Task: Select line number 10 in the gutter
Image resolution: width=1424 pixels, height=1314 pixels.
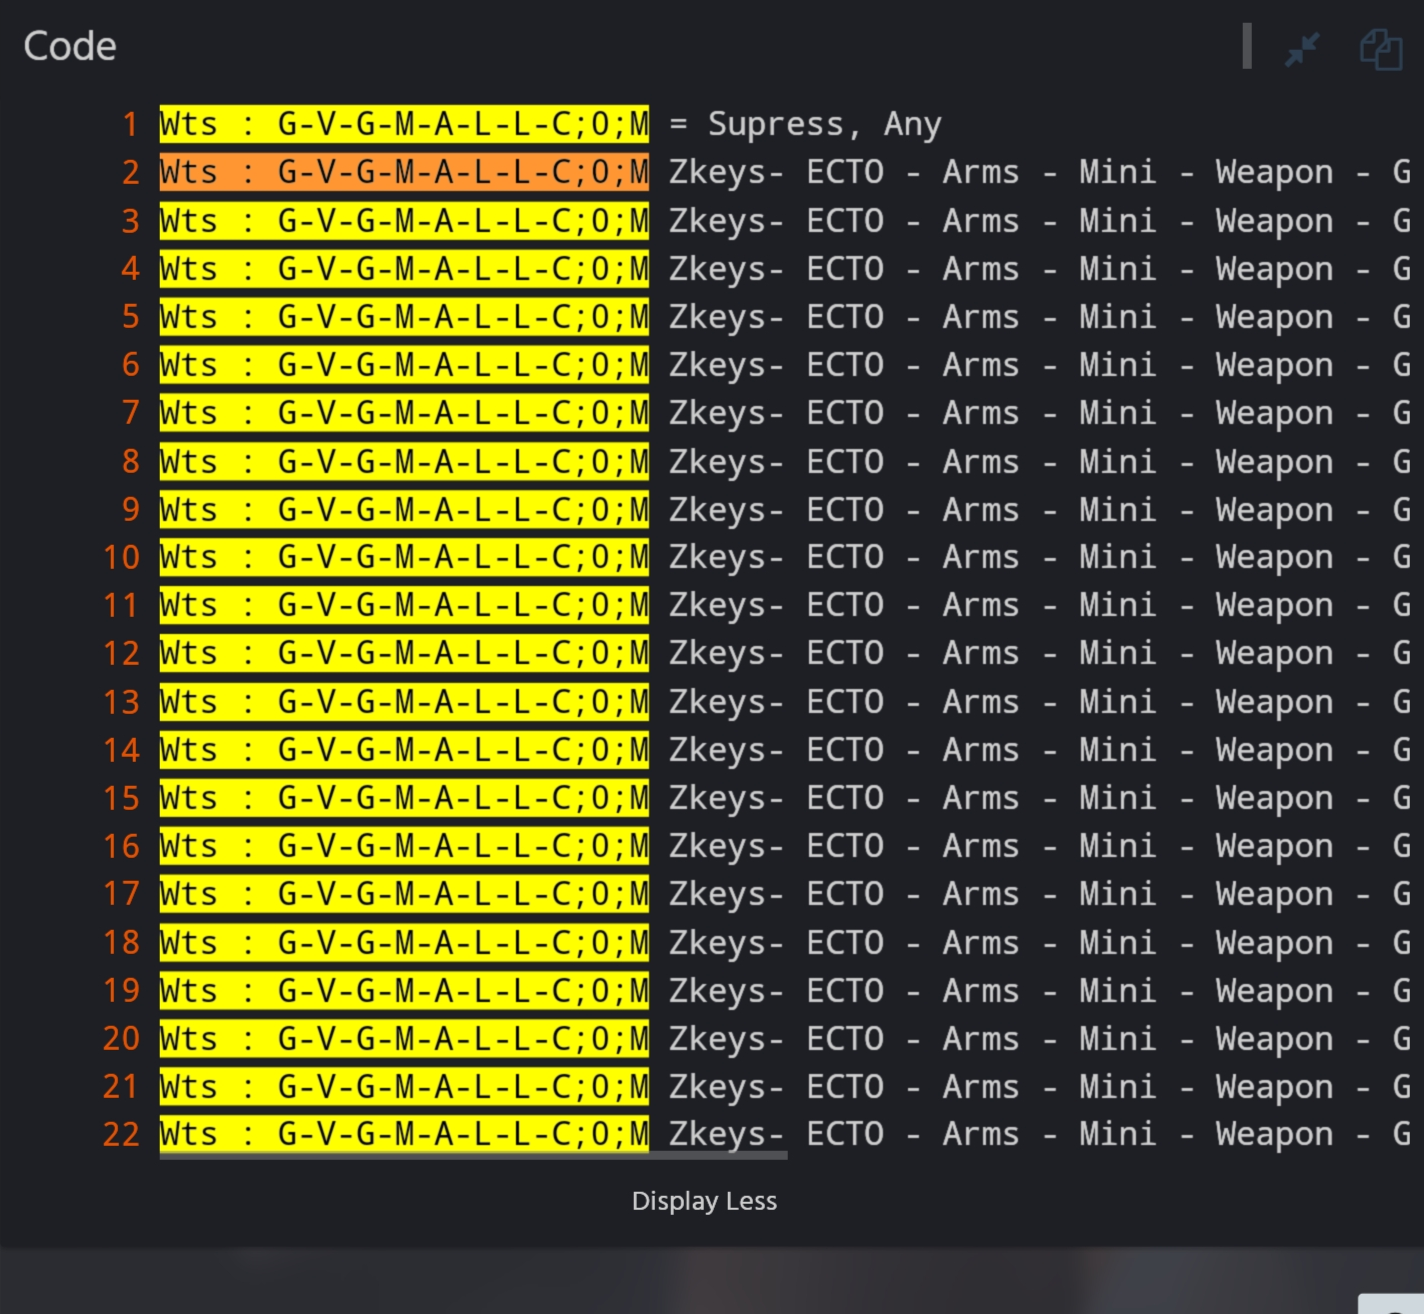Action: [121, 557]
